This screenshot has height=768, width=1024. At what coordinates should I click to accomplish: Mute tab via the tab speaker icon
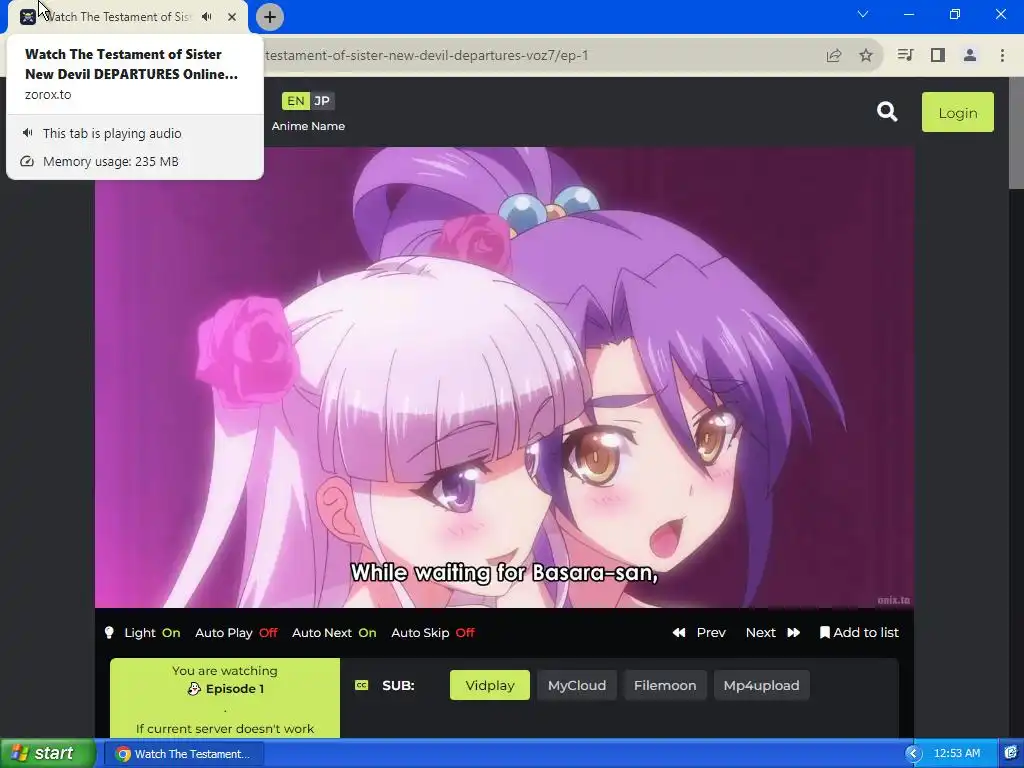tap(207, 17)
